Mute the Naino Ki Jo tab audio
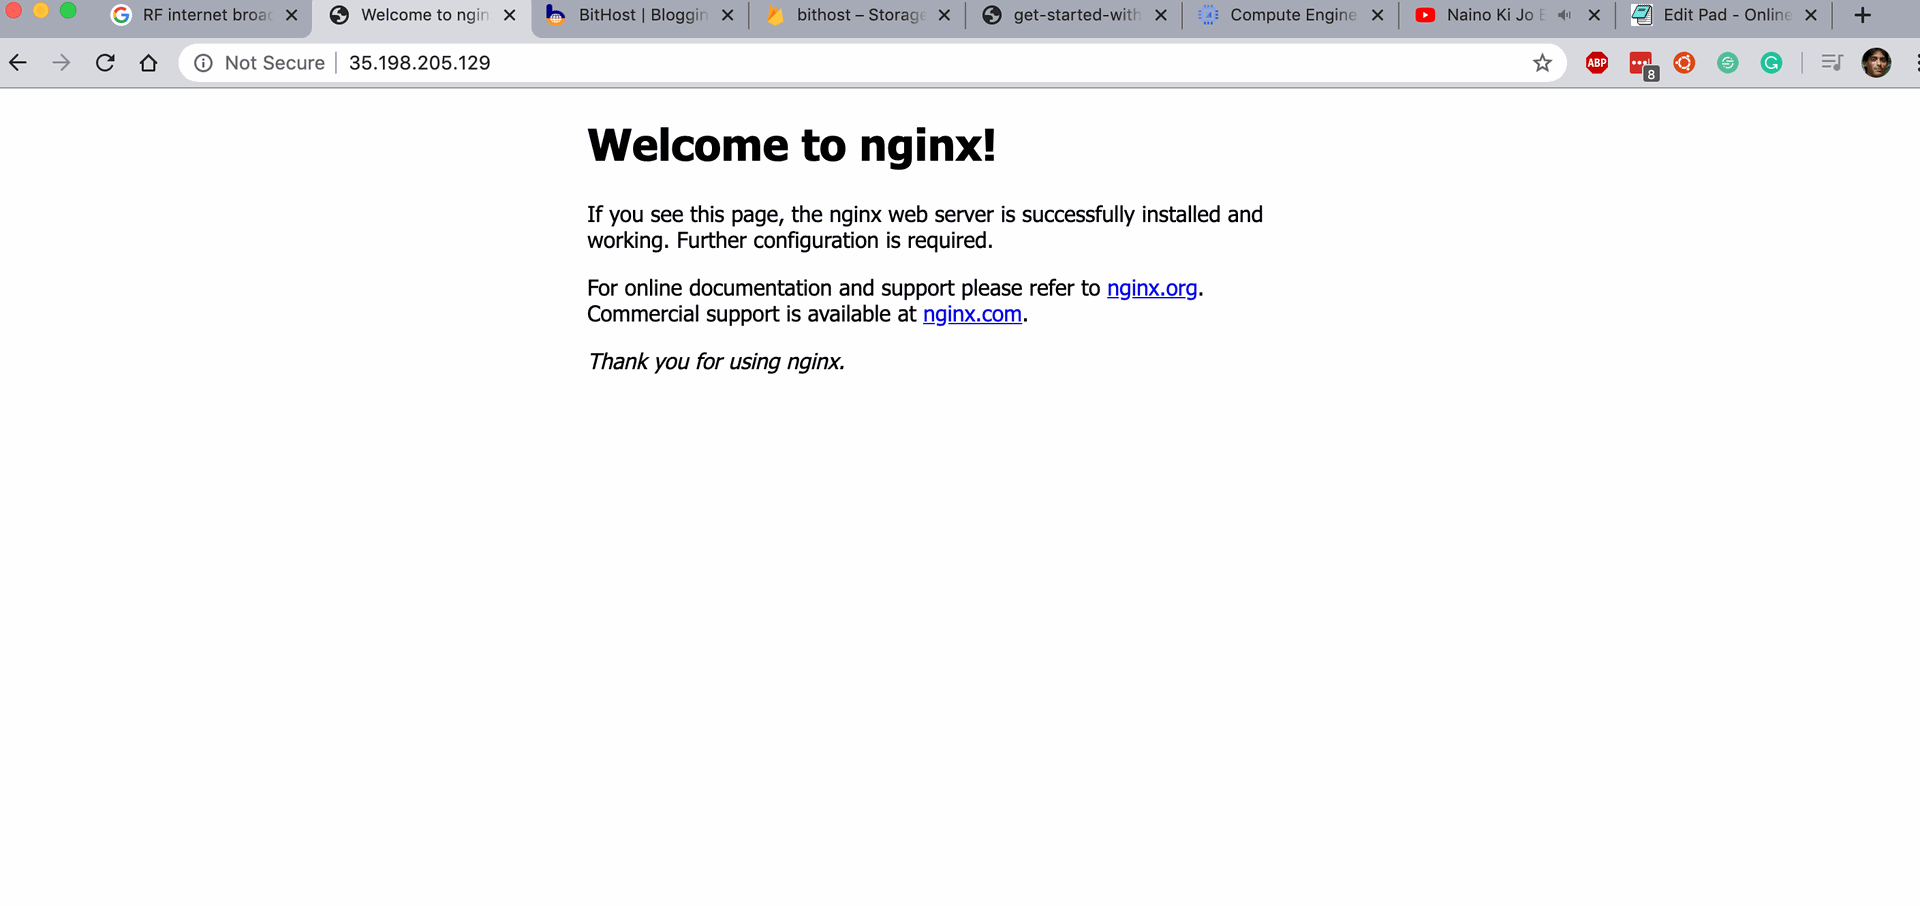This screenshot has height=906, width=1920. coord(1564,15)
